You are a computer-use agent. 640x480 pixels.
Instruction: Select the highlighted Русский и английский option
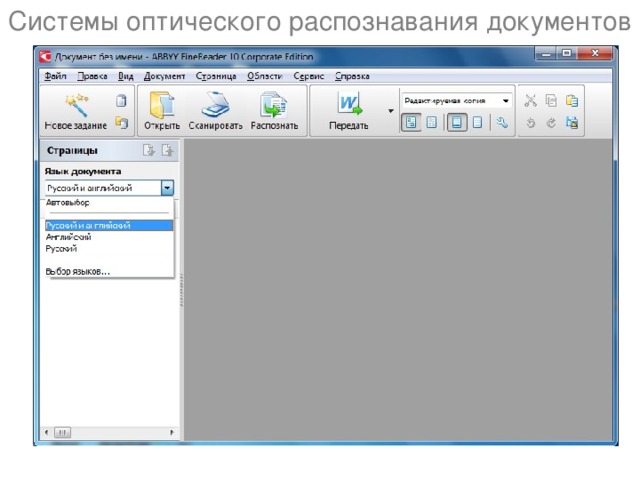pyautogui.click(x=109, y=225)
